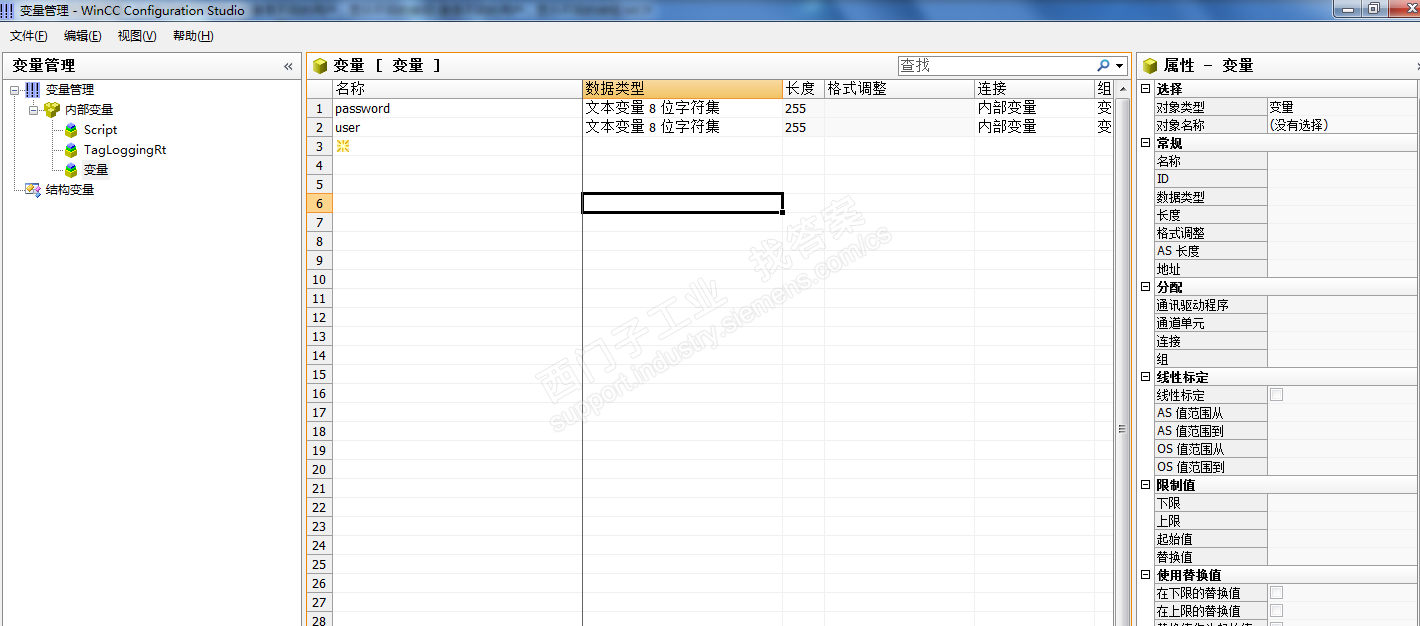The width and height of the screenshot is (1420, 626).
Task: Select the 内部变量 yellow blocks icon
Action: (52, 110)
